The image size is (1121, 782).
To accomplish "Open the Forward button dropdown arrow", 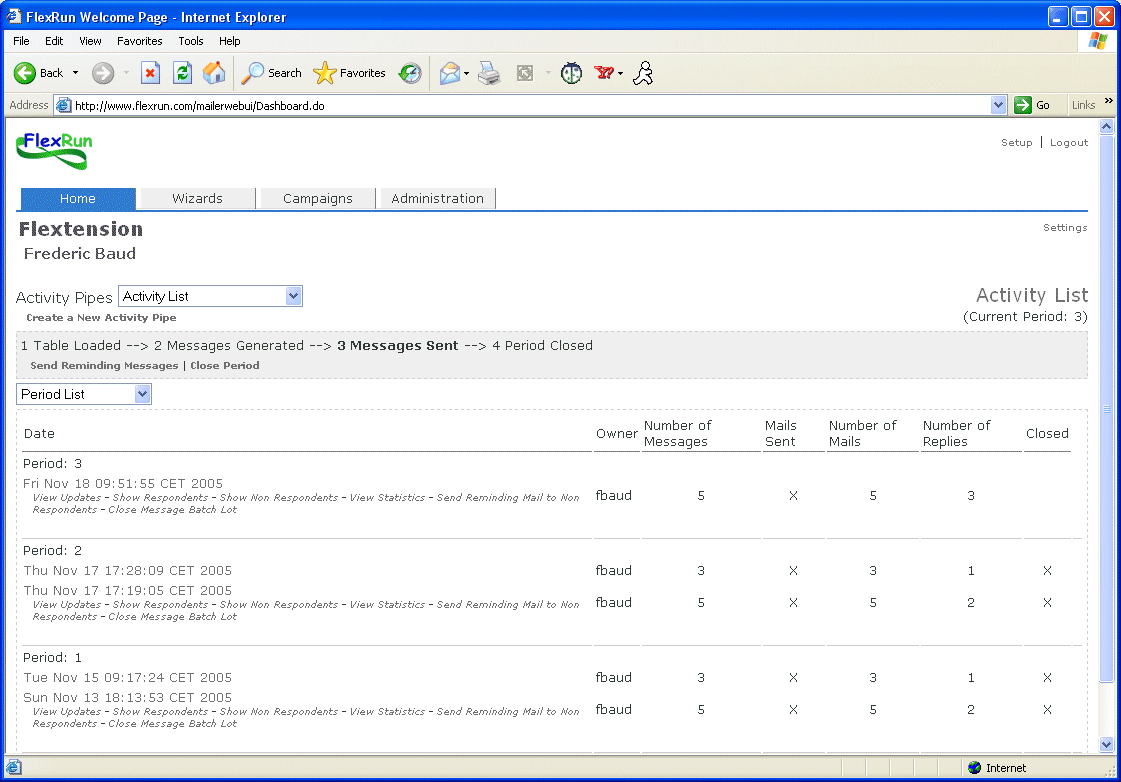I will pyautogui.click(x=127, y=73).
